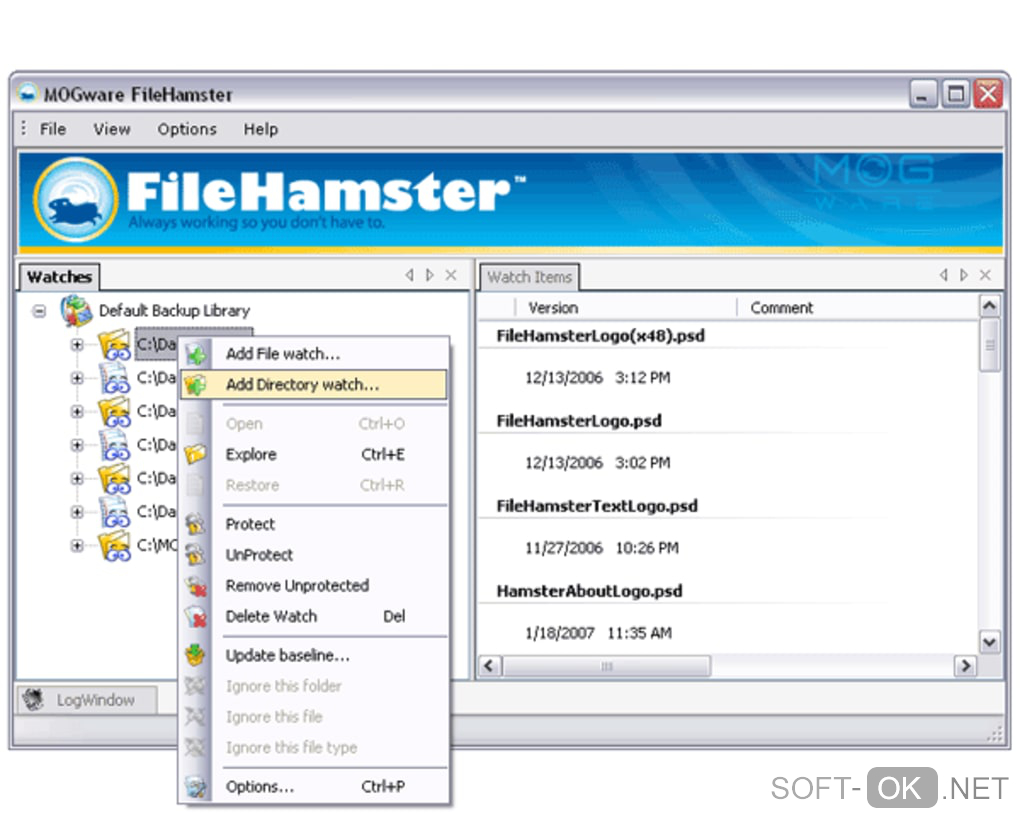Click vertical scrollbar up arrow

point(989,306)
